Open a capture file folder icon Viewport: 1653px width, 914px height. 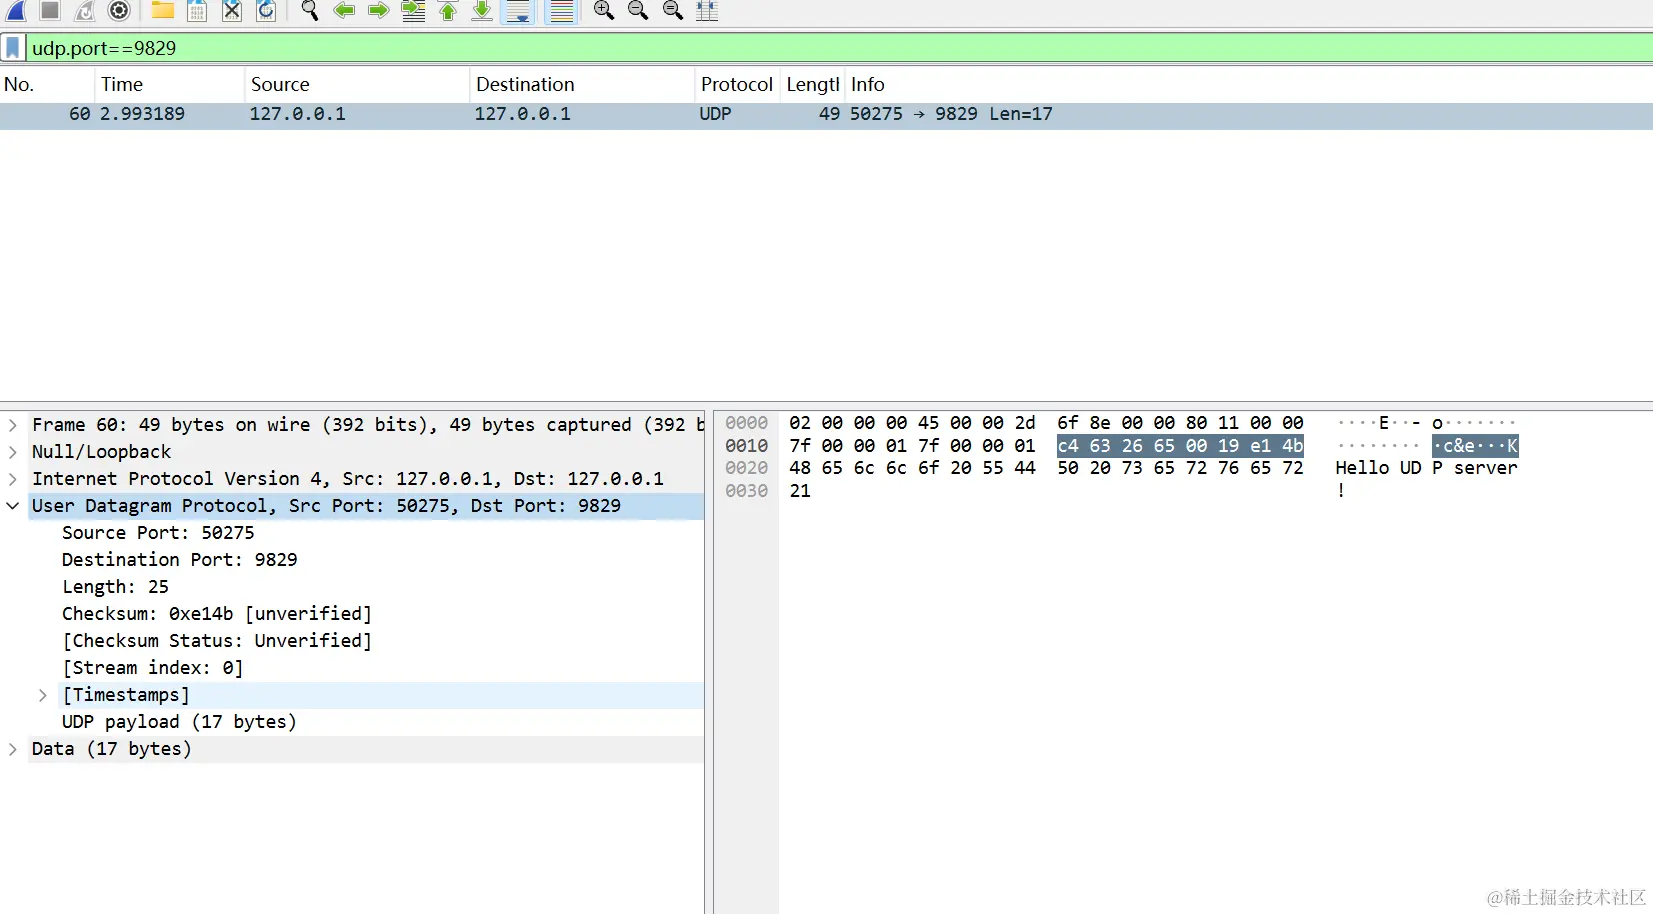(x=162, y=10)
